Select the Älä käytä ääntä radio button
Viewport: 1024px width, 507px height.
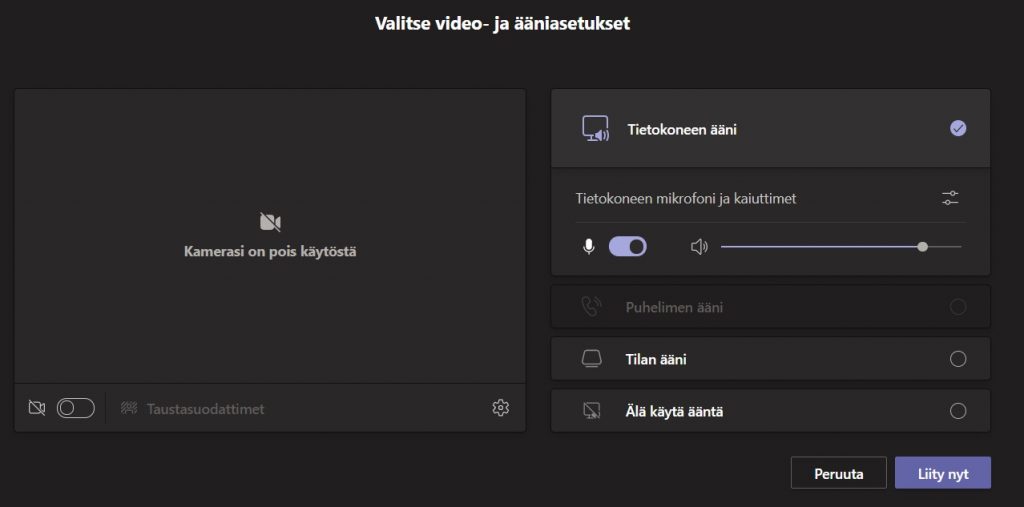click(x=958, y=411)
